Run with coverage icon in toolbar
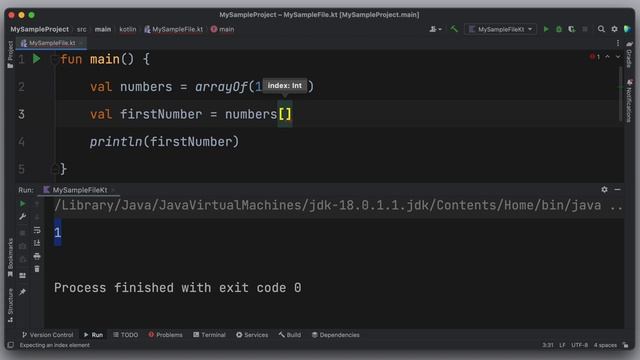This screenshot has width=640, height=360. pyautogui.click(x=572, y=29)
